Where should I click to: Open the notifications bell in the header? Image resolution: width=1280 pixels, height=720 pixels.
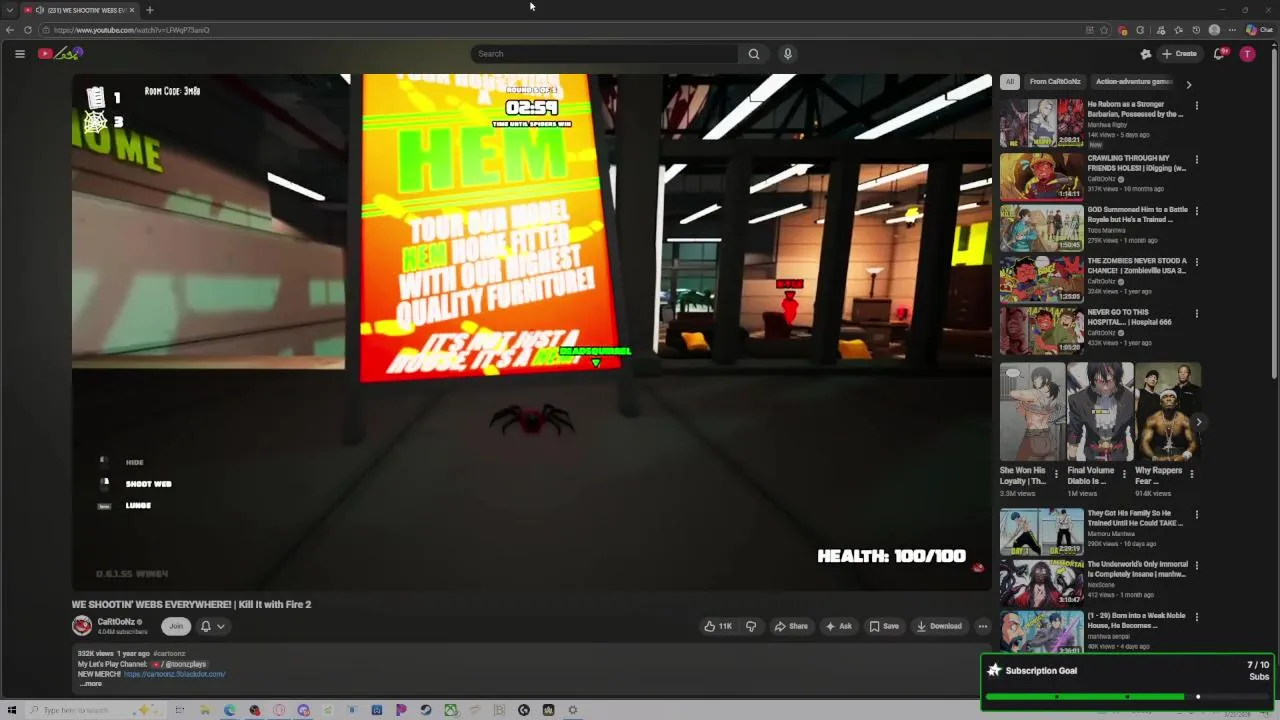tap(1219, 54)
